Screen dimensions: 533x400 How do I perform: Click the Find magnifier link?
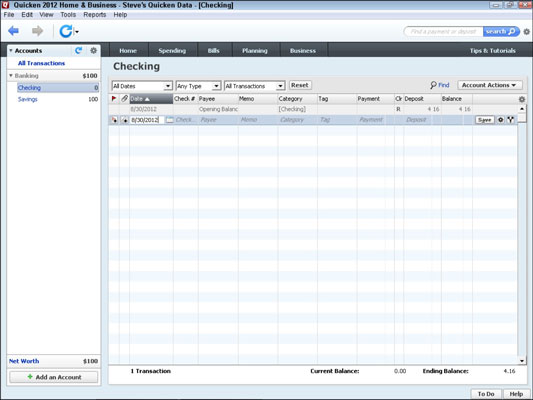tap(440, 85)
